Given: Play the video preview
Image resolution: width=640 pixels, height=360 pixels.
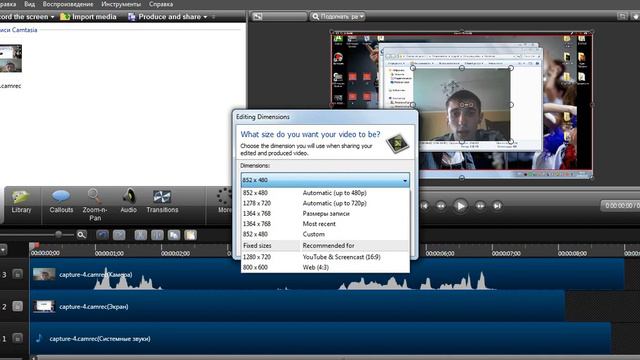Looking at the screenshot, I should pos(460,206).
